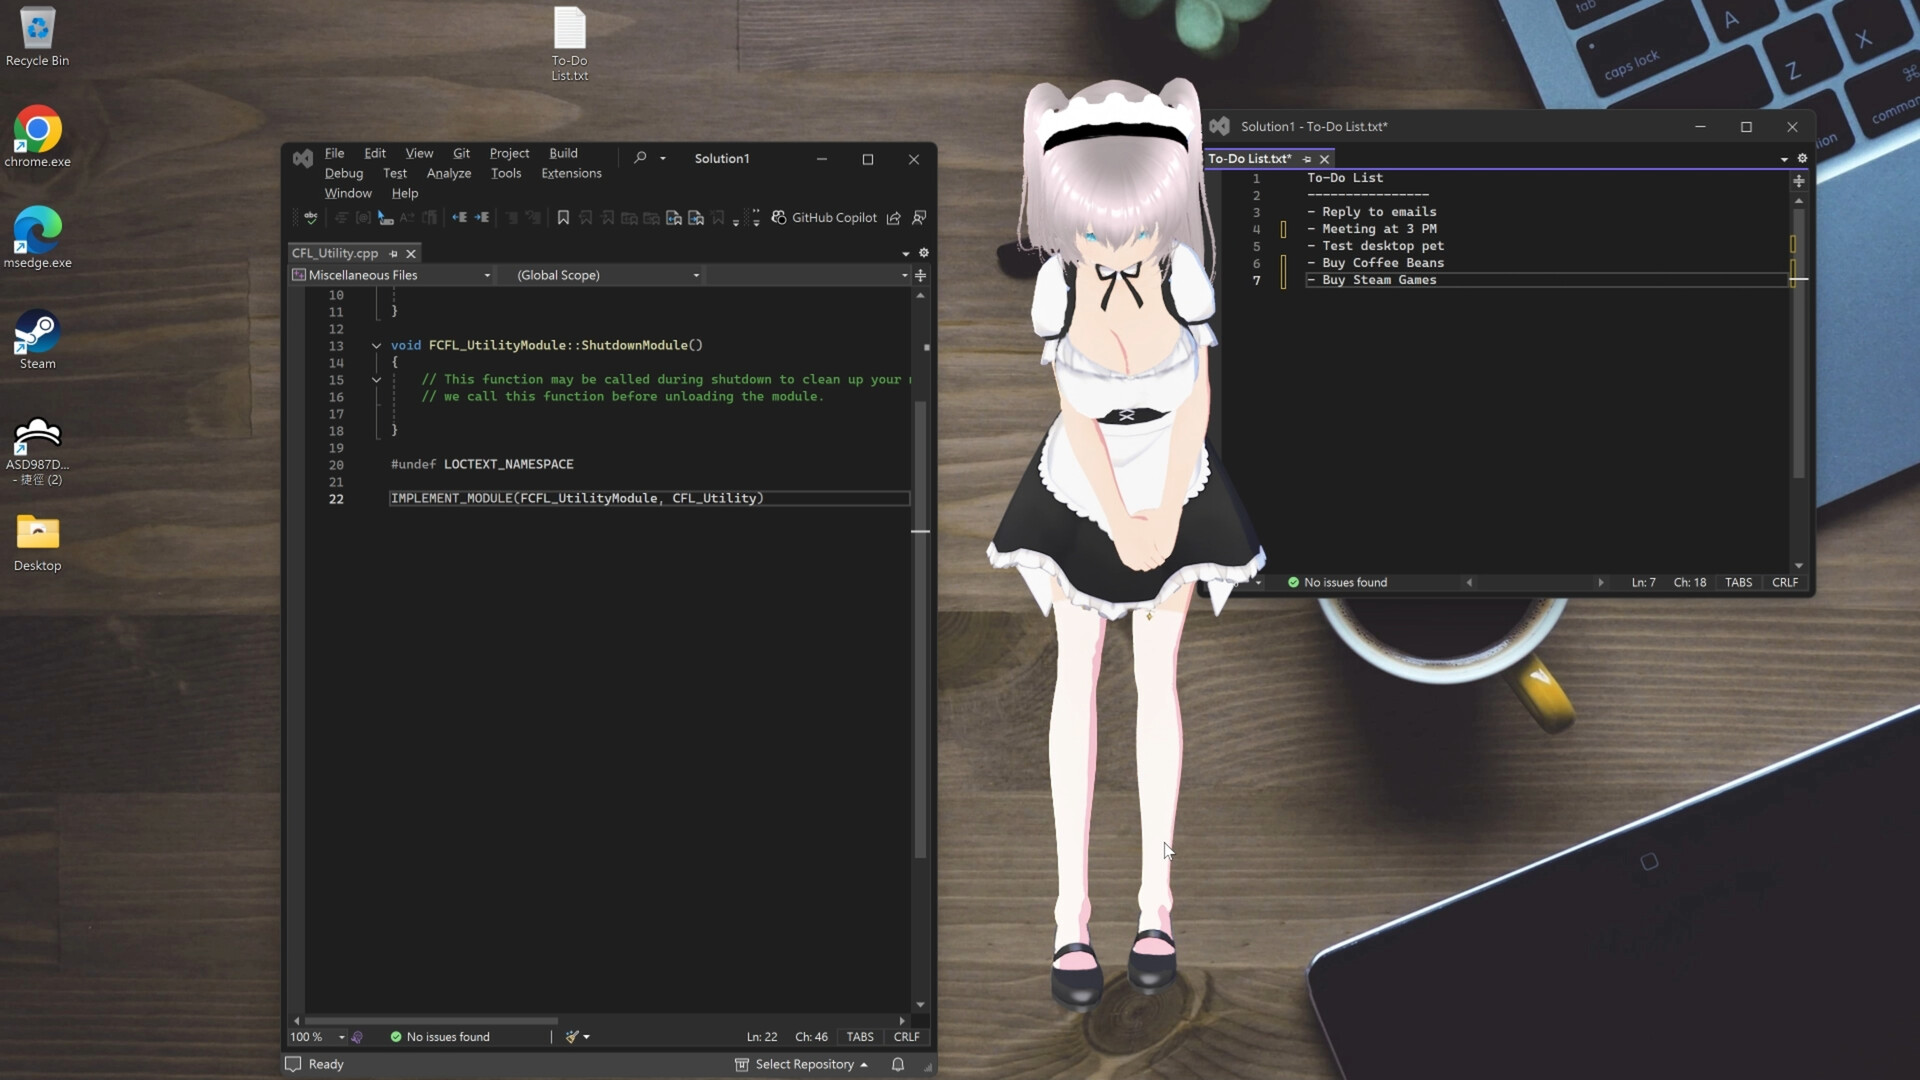The image size is (1920, 1080).
Task: Open tab settings gear in To-Do List window
Action: click(1802, 158)
